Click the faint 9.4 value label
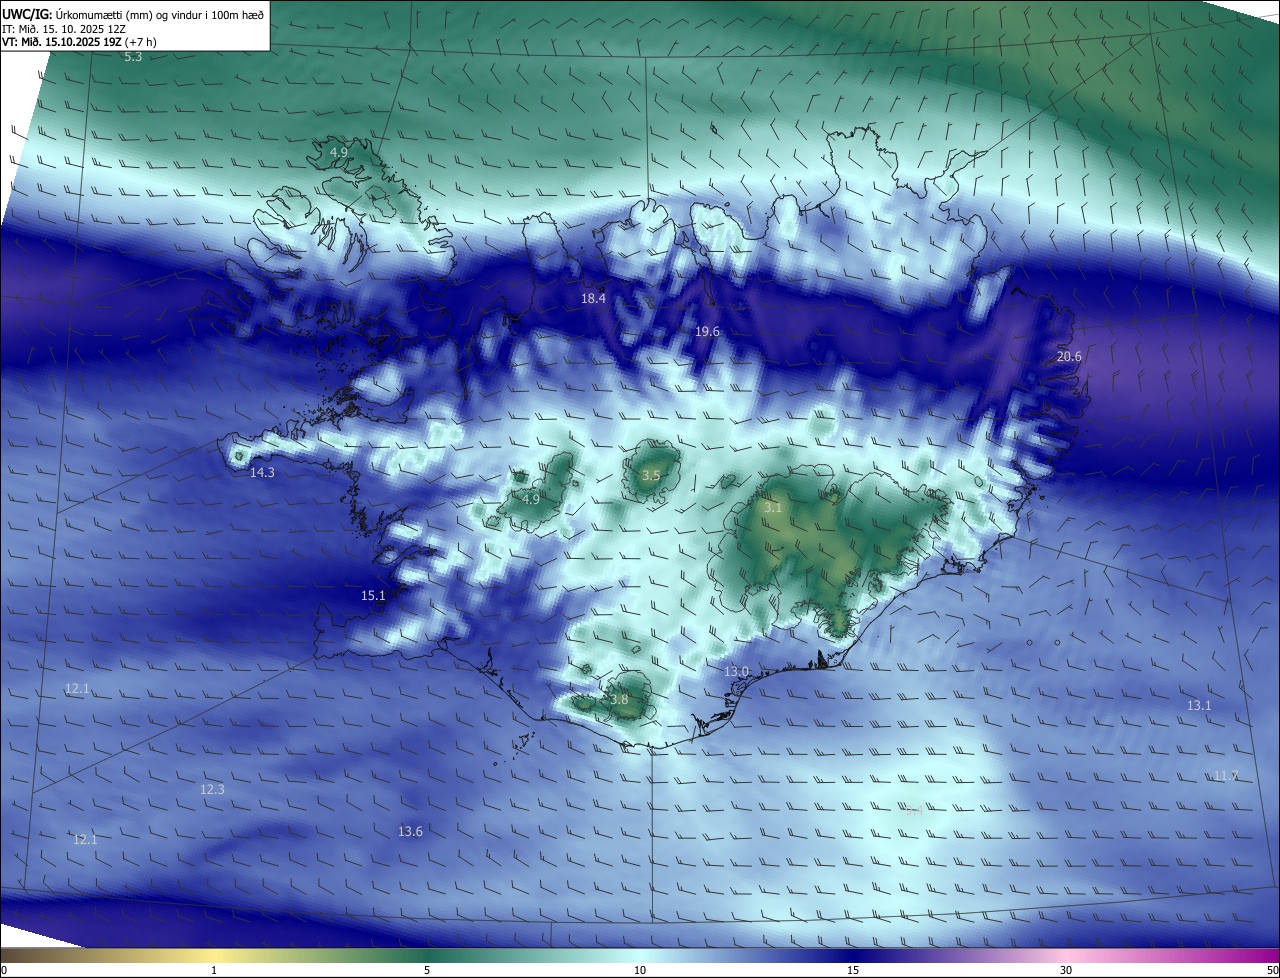This screenshot has height=978, width=1280. pos(914,810)
